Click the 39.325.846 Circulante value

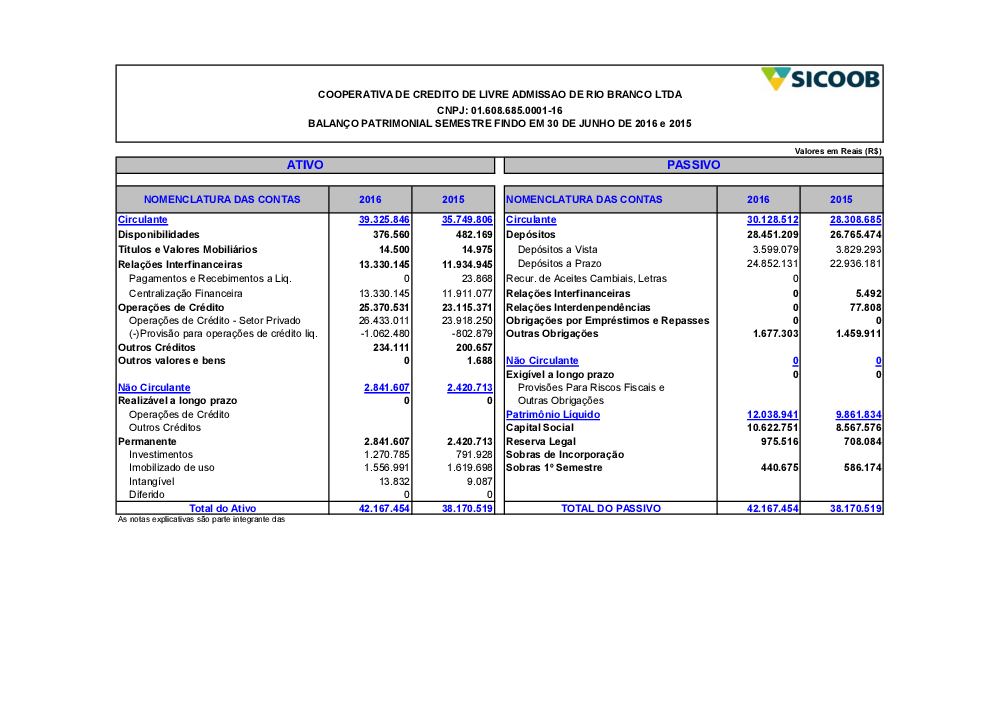(384, 220)
